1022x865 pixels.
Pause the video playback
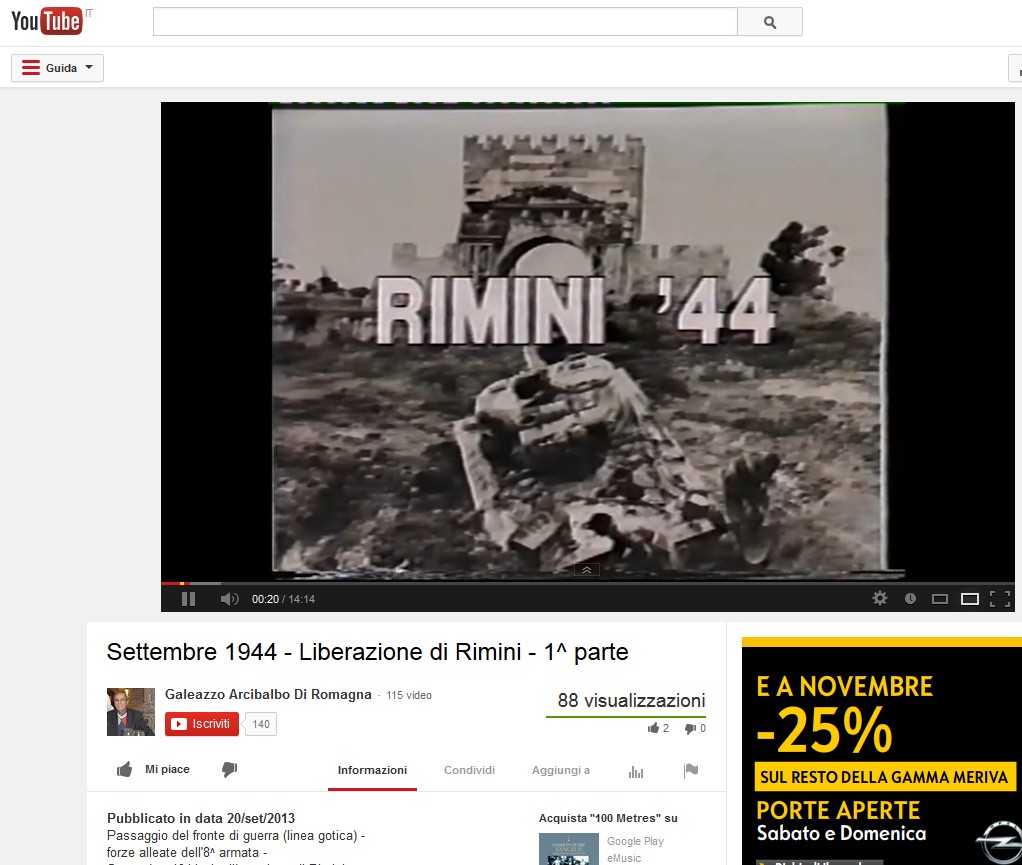(x=188, y=599)
